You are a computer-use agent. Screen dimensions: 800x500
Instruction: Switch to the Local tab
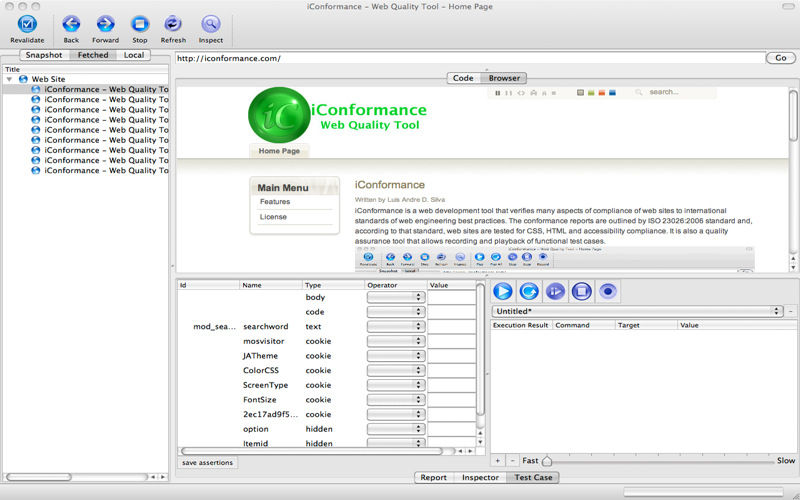click(134, 55)
